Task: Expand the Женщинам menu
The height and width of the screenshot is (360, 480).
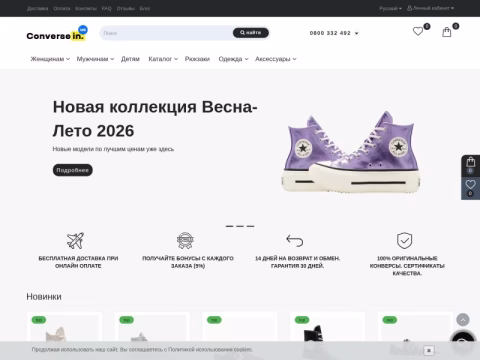Action: click(50, 59)
